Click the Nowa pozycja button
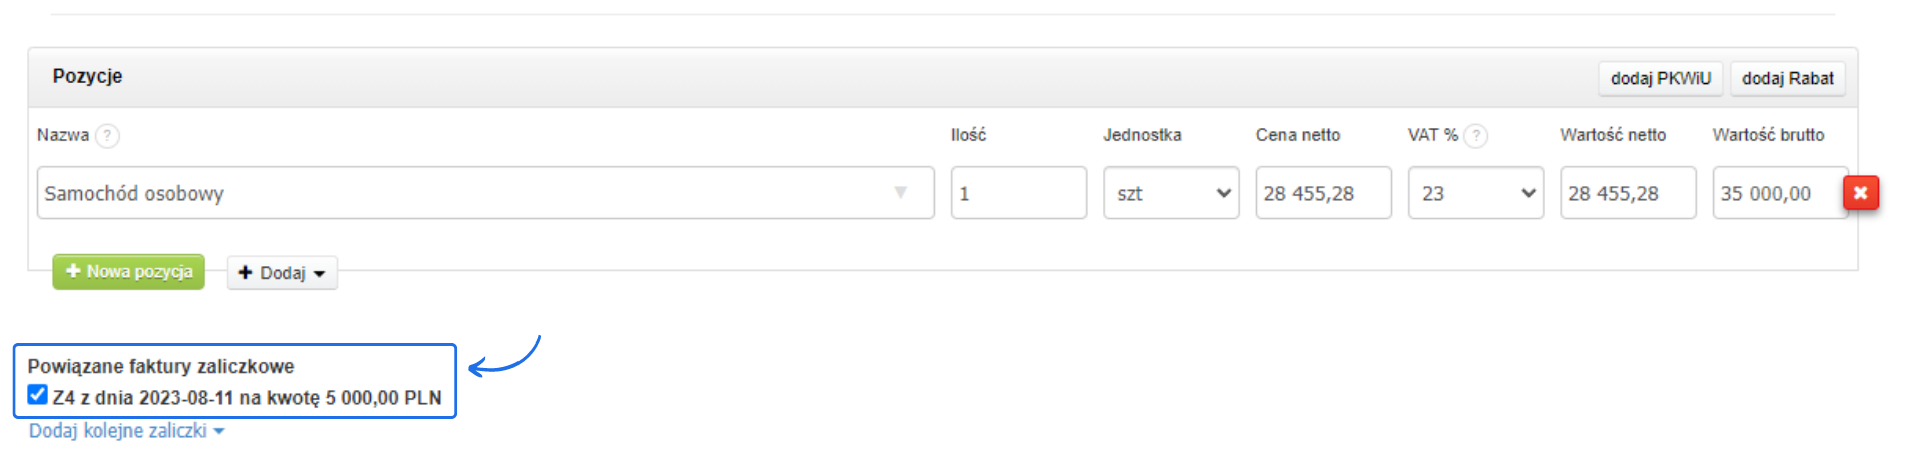 coord(129,272)
